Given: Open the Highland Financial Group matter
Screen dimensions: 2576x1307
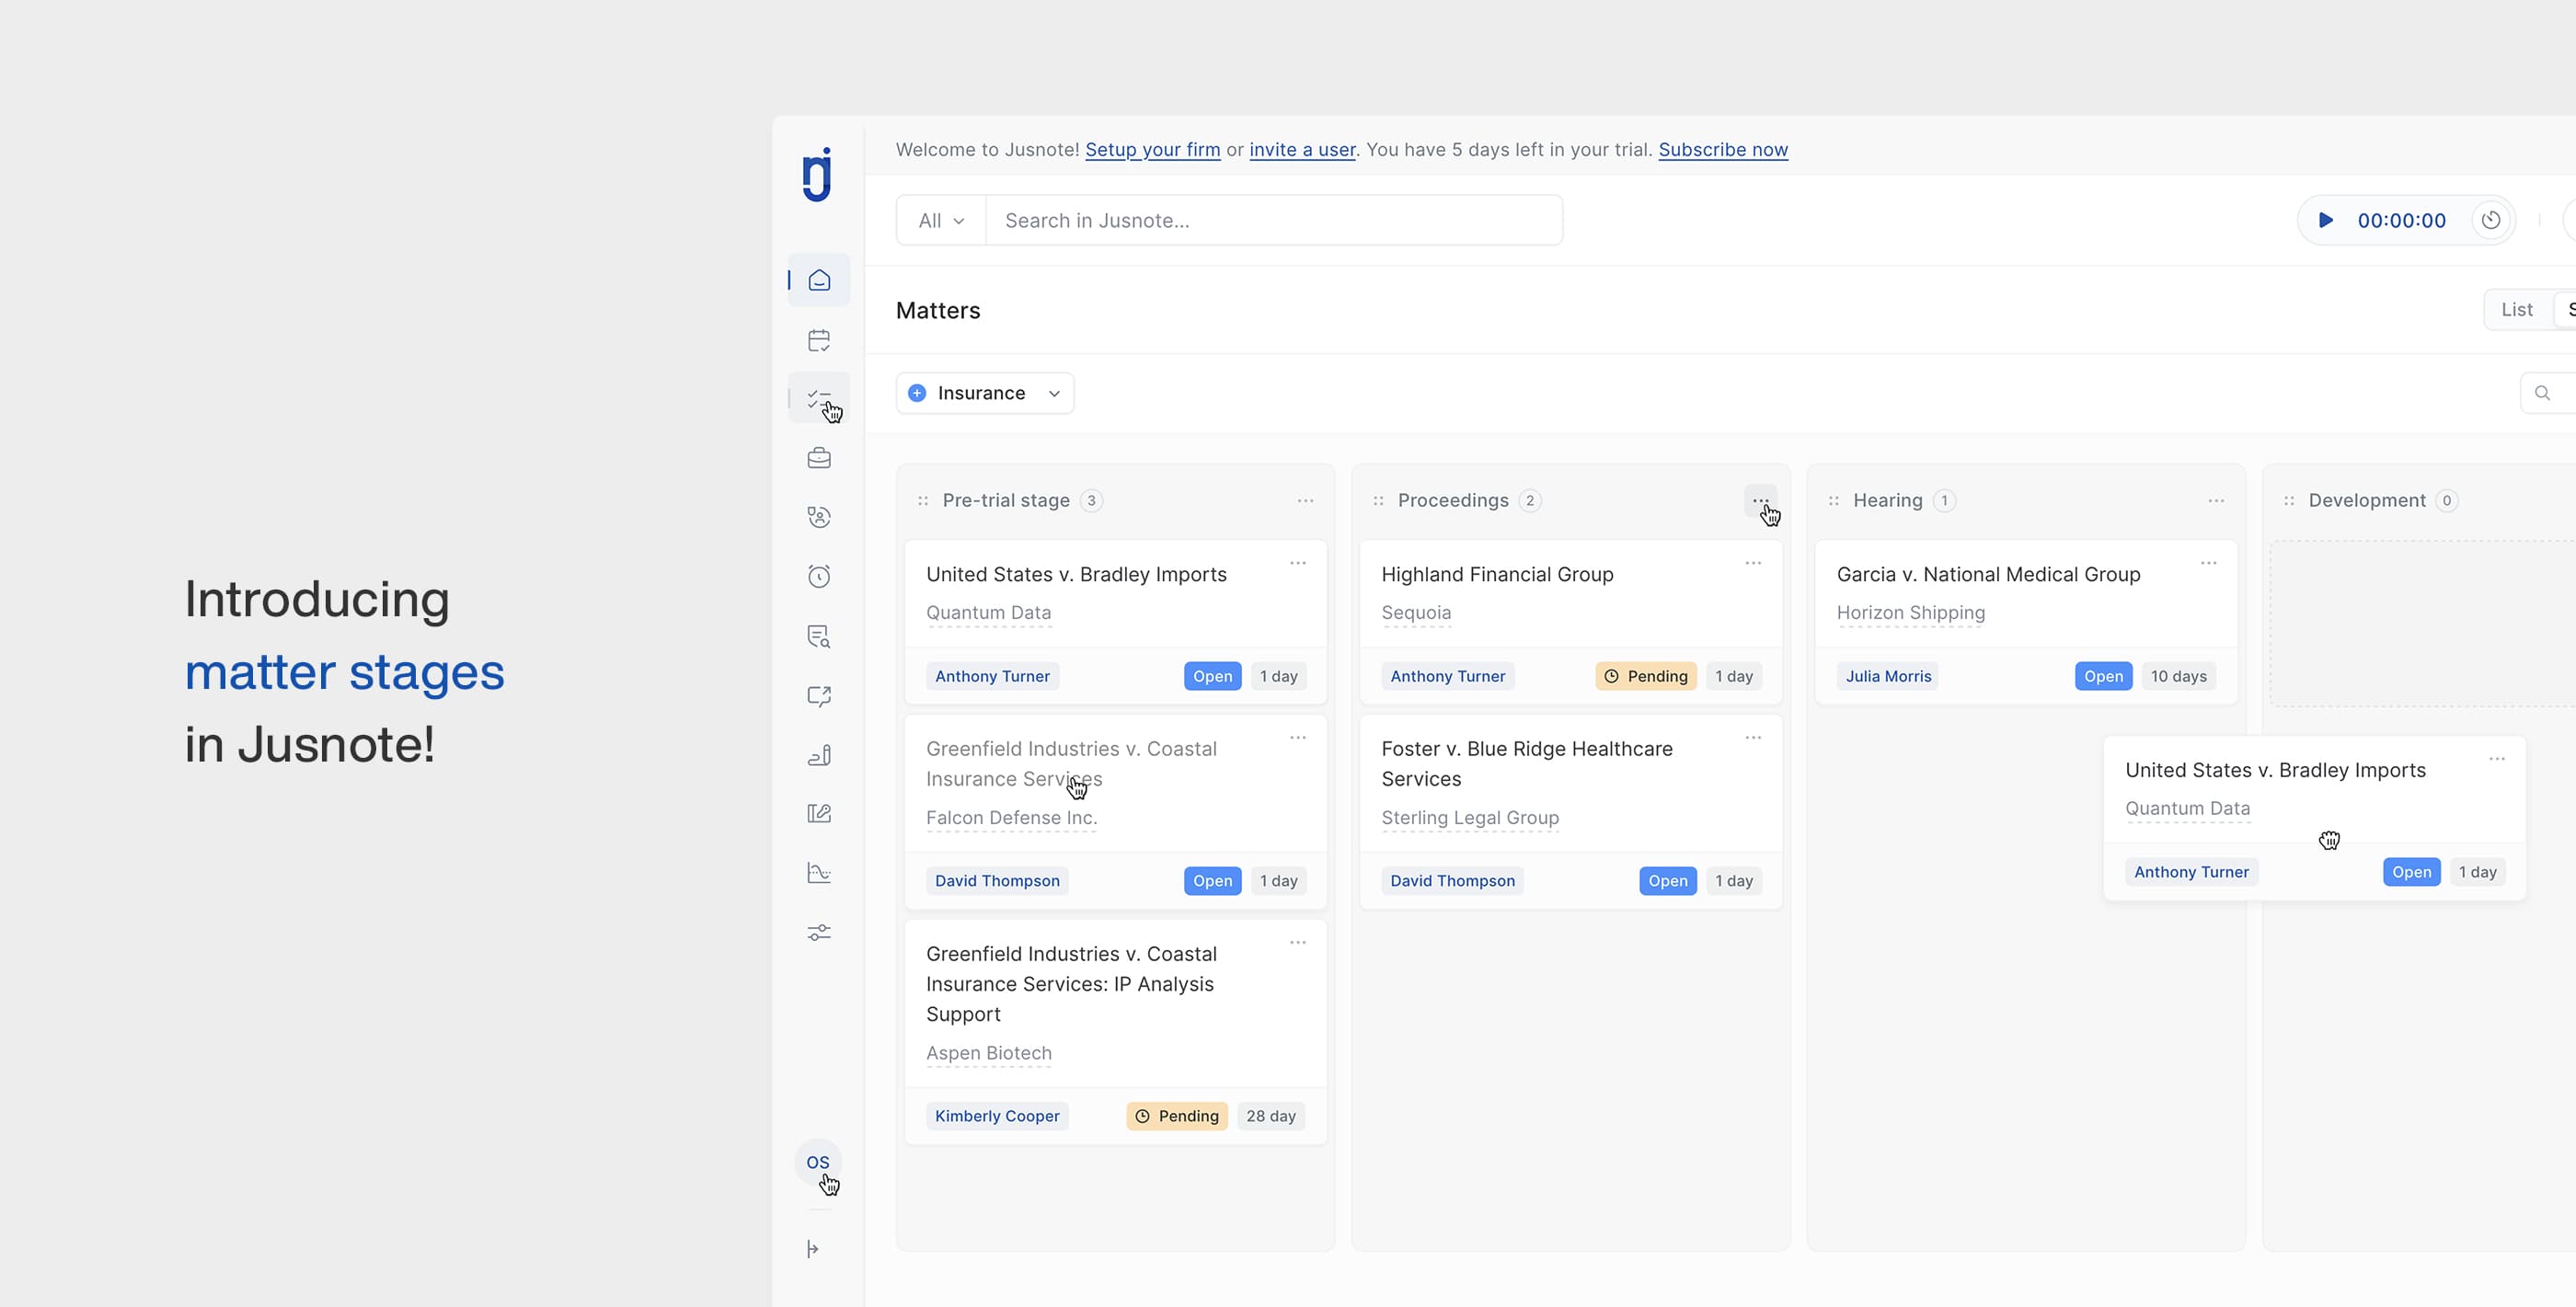Looking at the screenshot, I should pos(1497,574).
